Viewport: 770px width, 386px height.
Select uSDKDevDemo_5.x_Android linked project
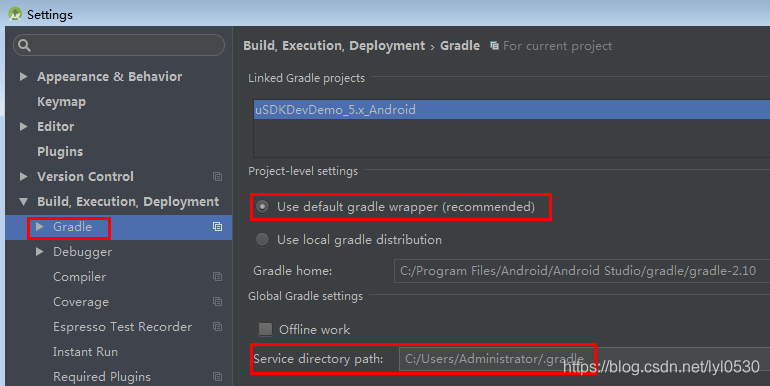click(512, 110)
